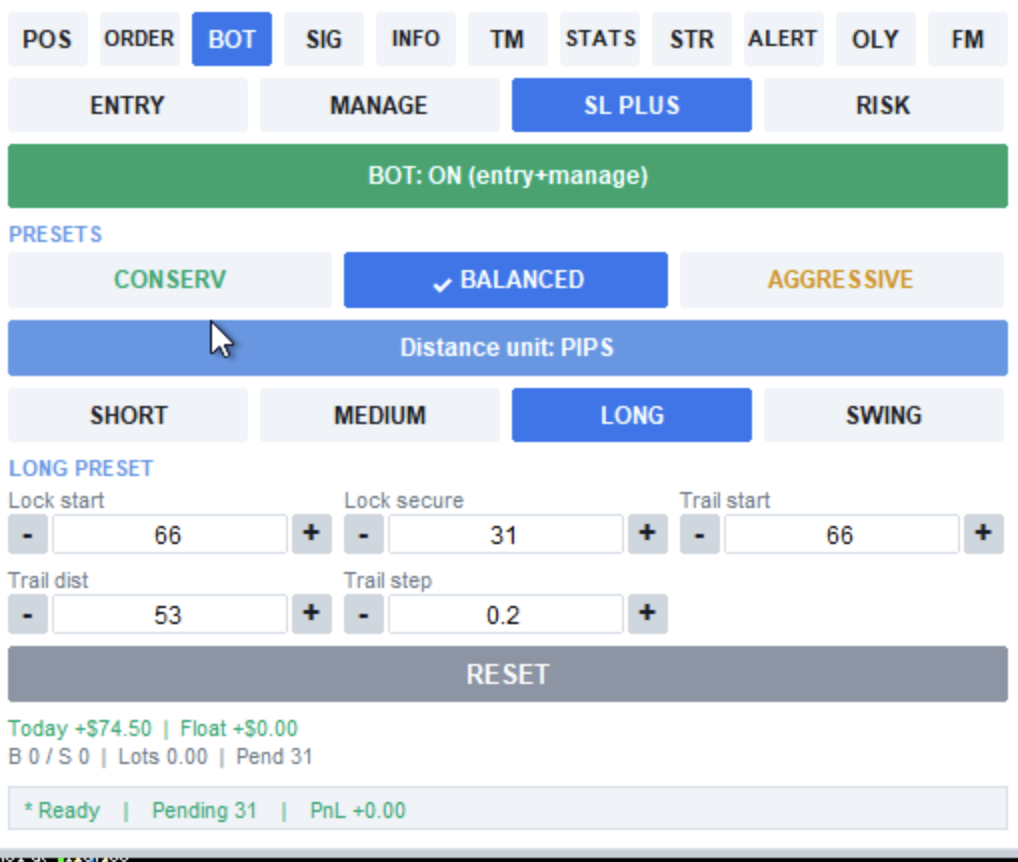
Task: Open the SIG tab
Action: tap(324, 39)
